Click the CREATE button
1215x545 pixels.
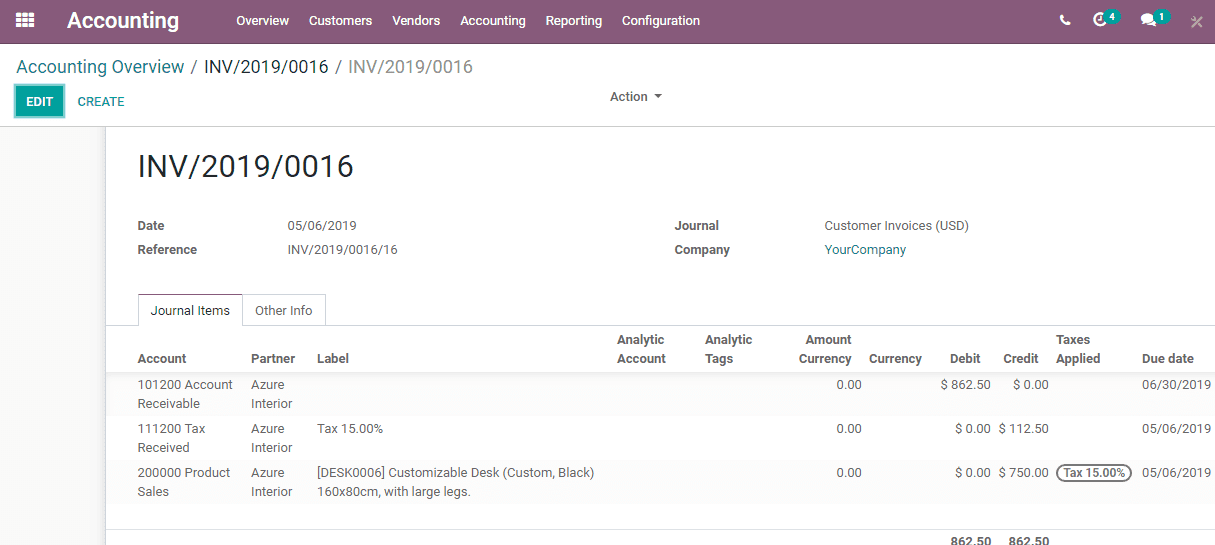[x=101, y=101]
